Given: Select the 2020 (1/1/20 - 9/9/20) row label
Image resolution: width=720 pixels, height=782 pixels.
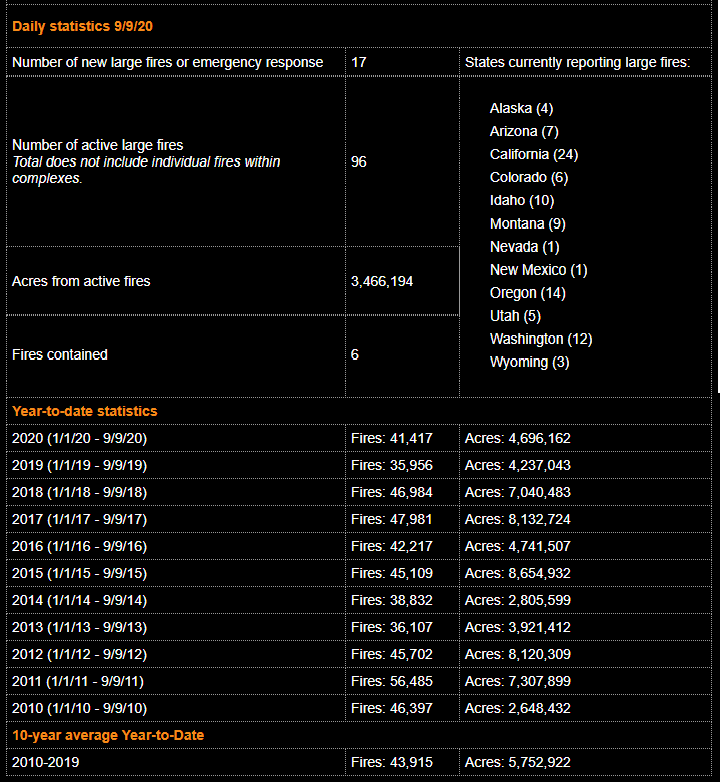Looking at the screenshot, I should coord(79,438).
